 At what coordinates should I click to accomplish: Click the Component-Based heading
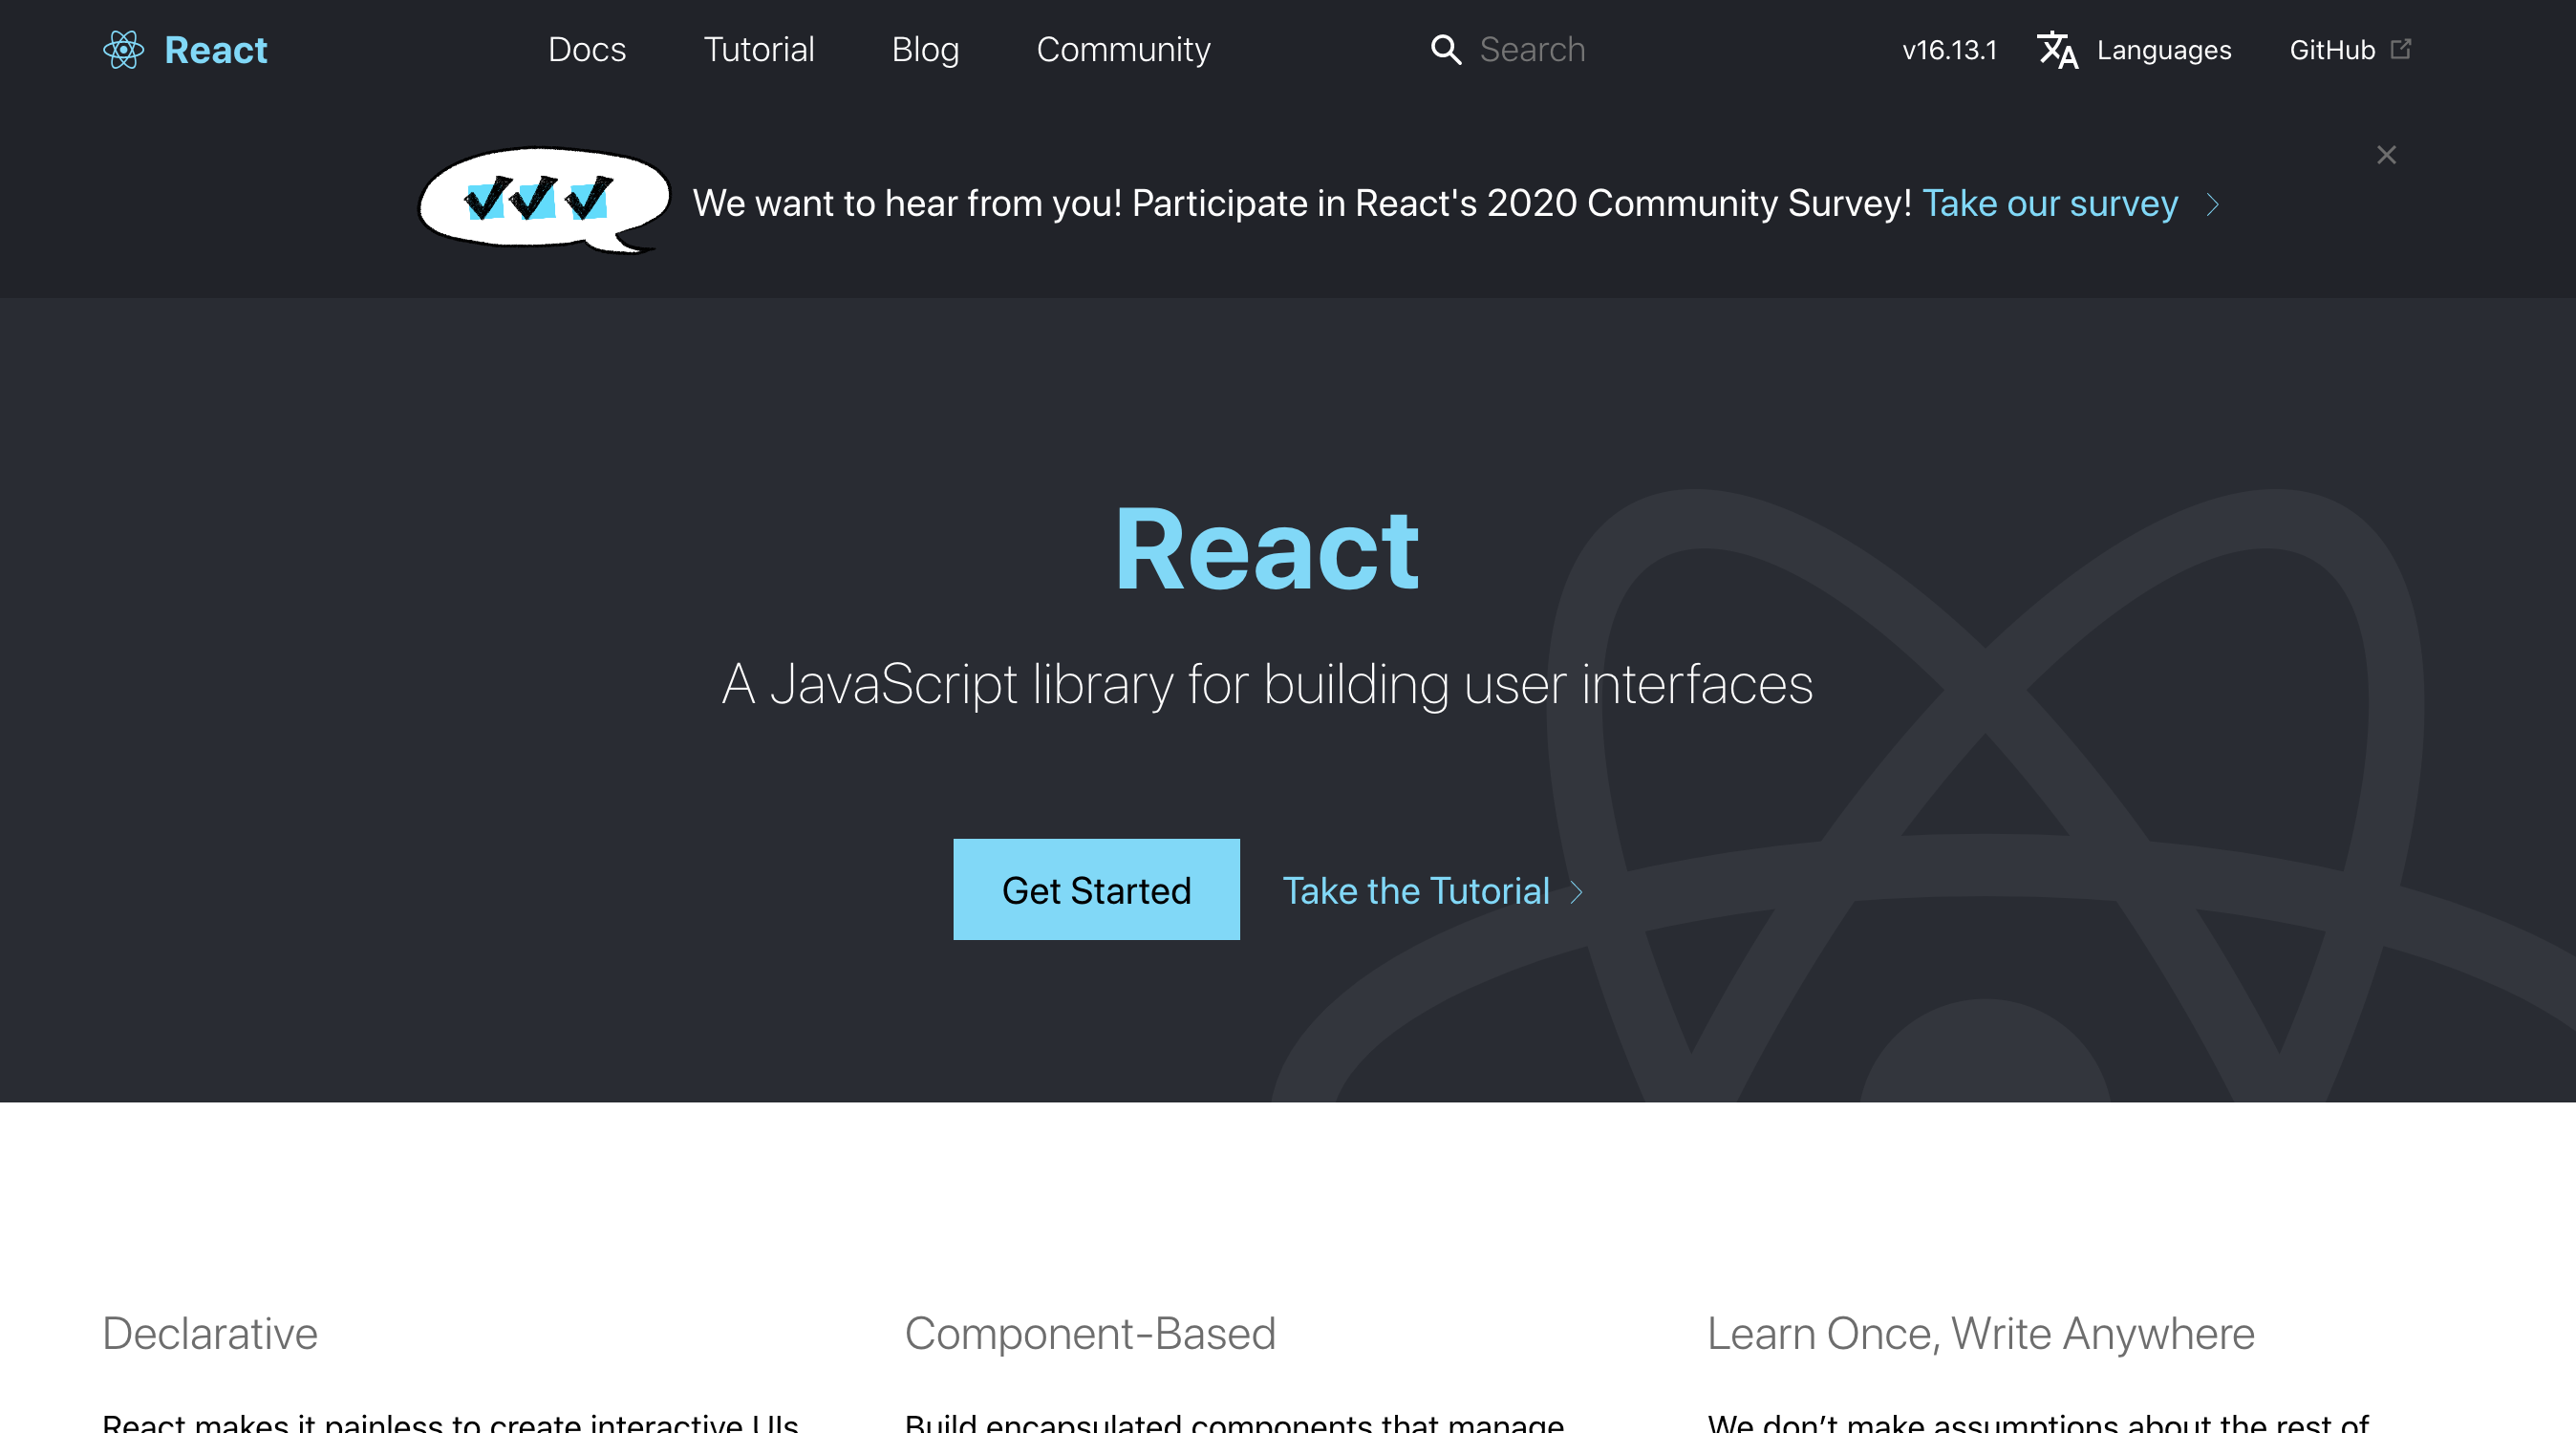pos(1090,1333)
